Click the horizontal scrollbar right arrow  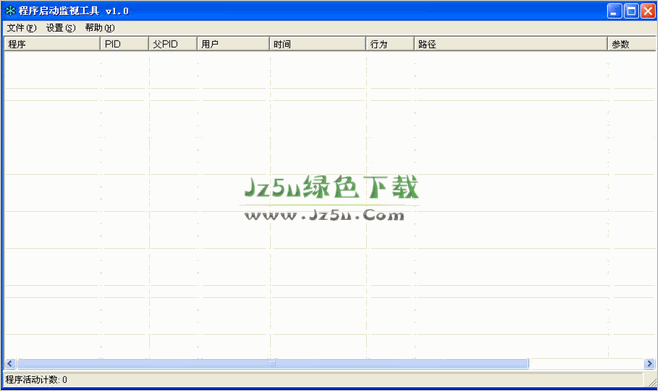[649, 364]
